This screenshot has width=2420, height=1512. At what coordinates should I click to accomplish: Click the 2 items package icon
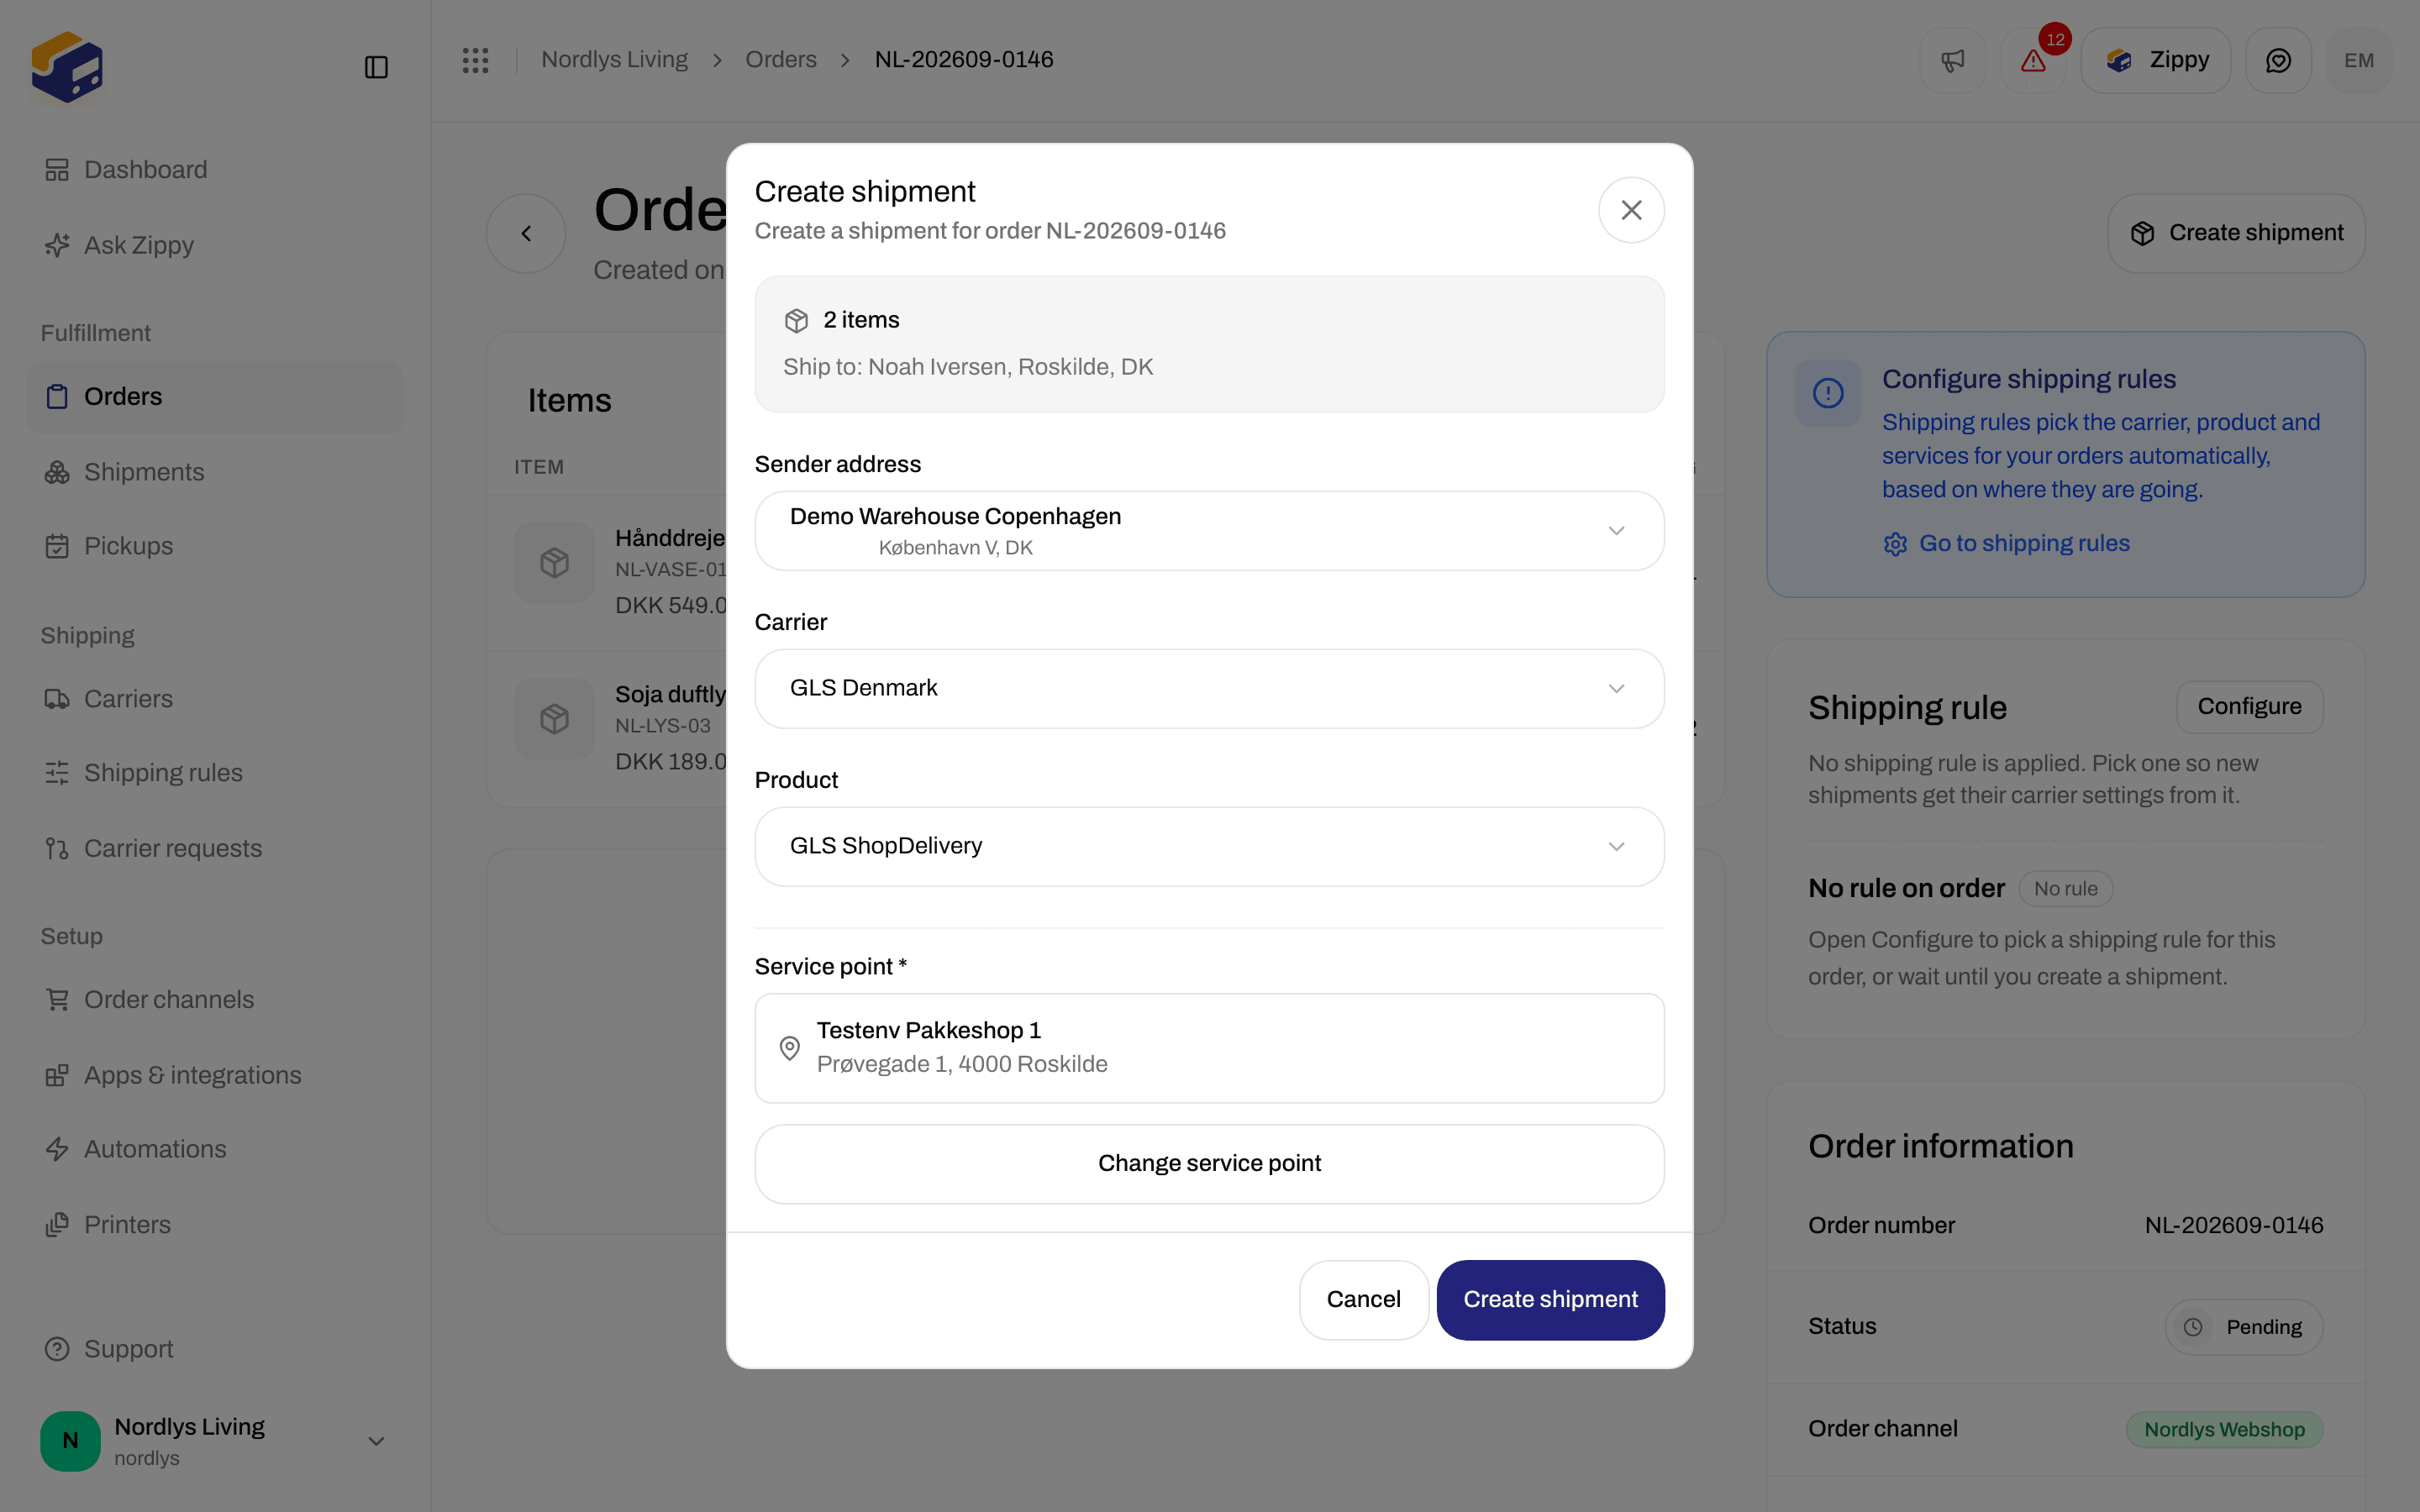[796, 320]
